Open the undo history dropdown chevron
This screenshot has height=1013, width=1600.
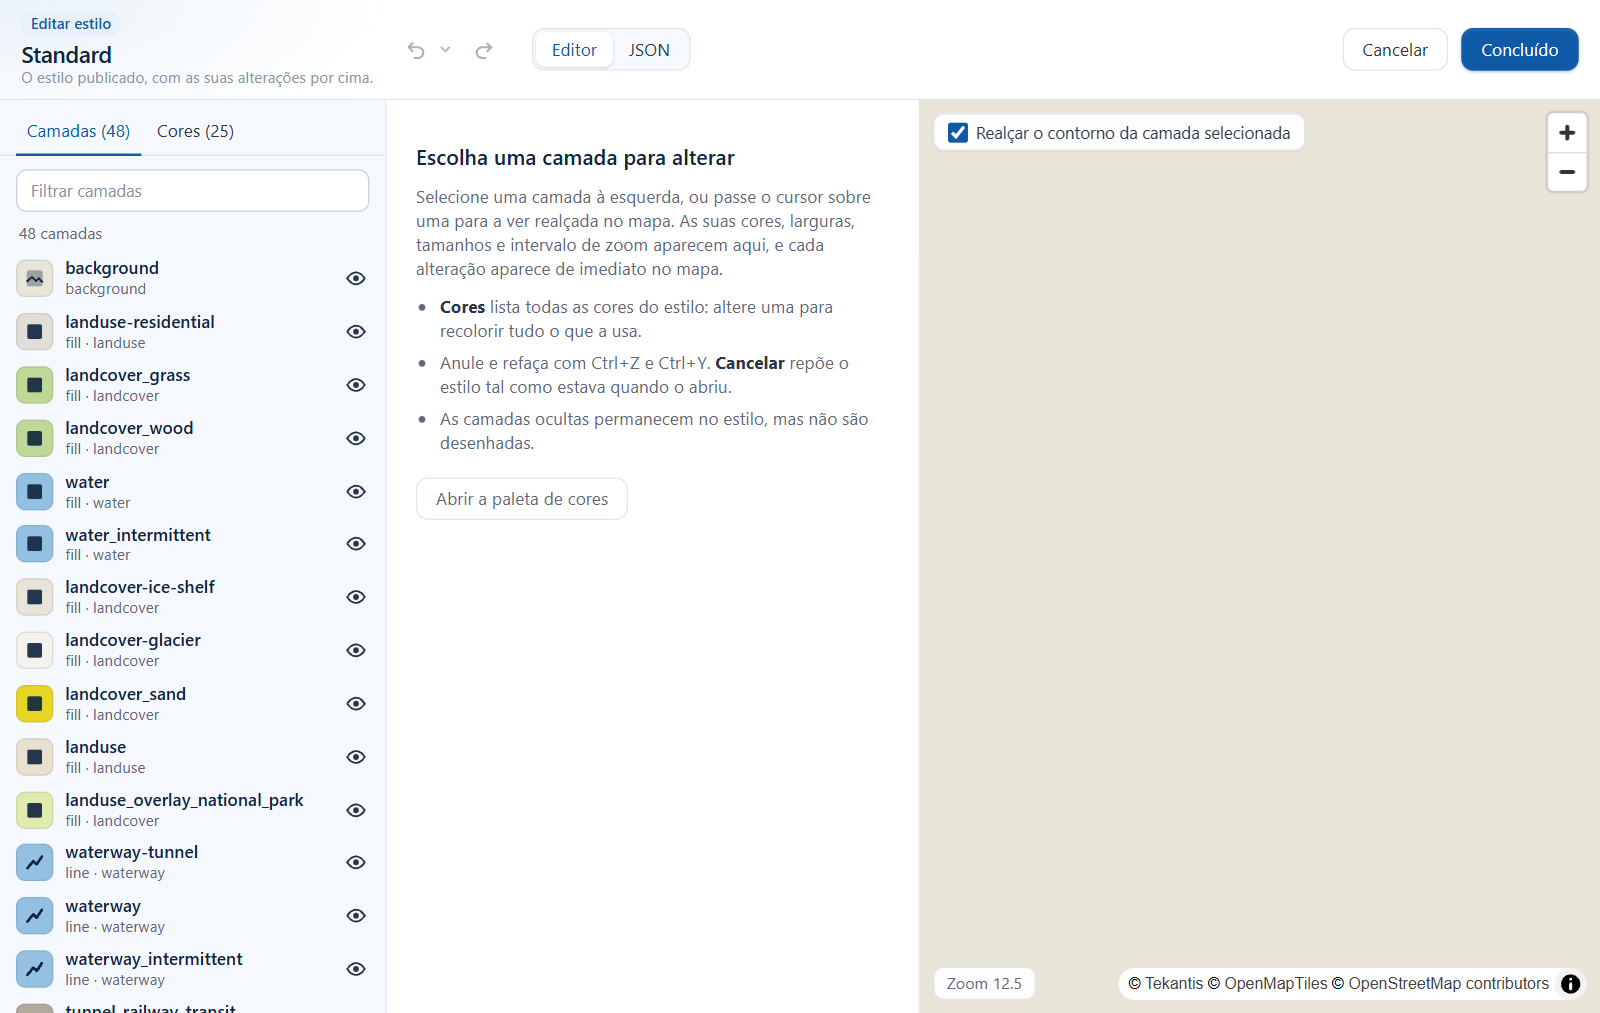click(445, 49)
